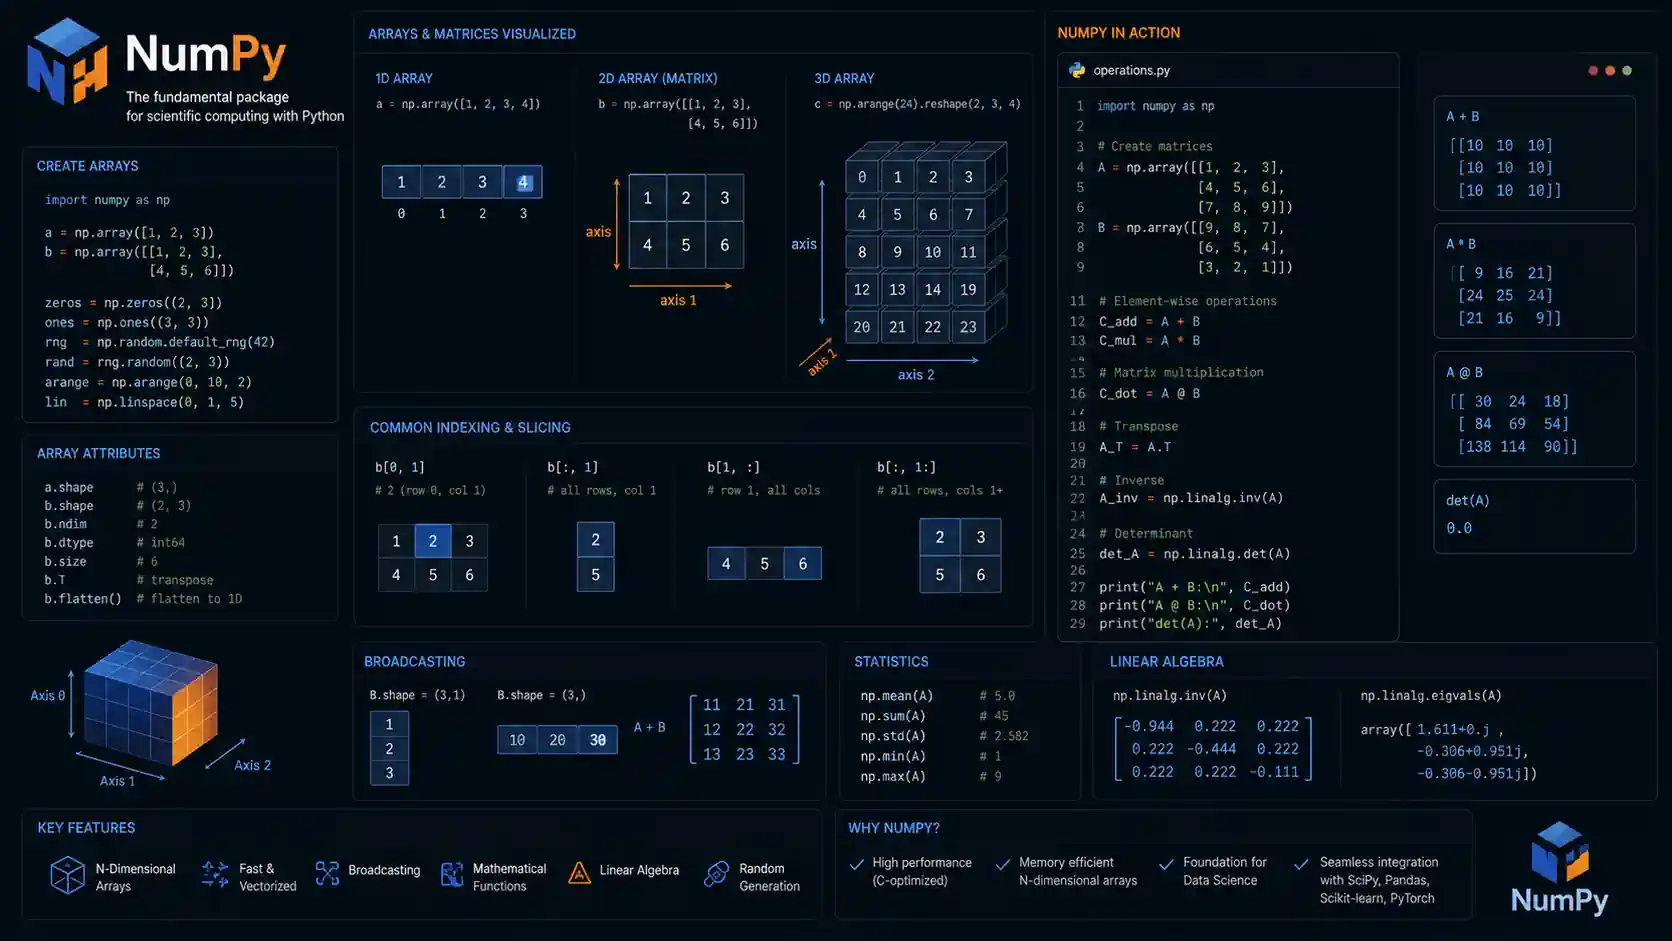The image size is (1672, 941).
Task: Click the checkmark beside High performance
Action: pyautogui.click(x=856, y=864)
